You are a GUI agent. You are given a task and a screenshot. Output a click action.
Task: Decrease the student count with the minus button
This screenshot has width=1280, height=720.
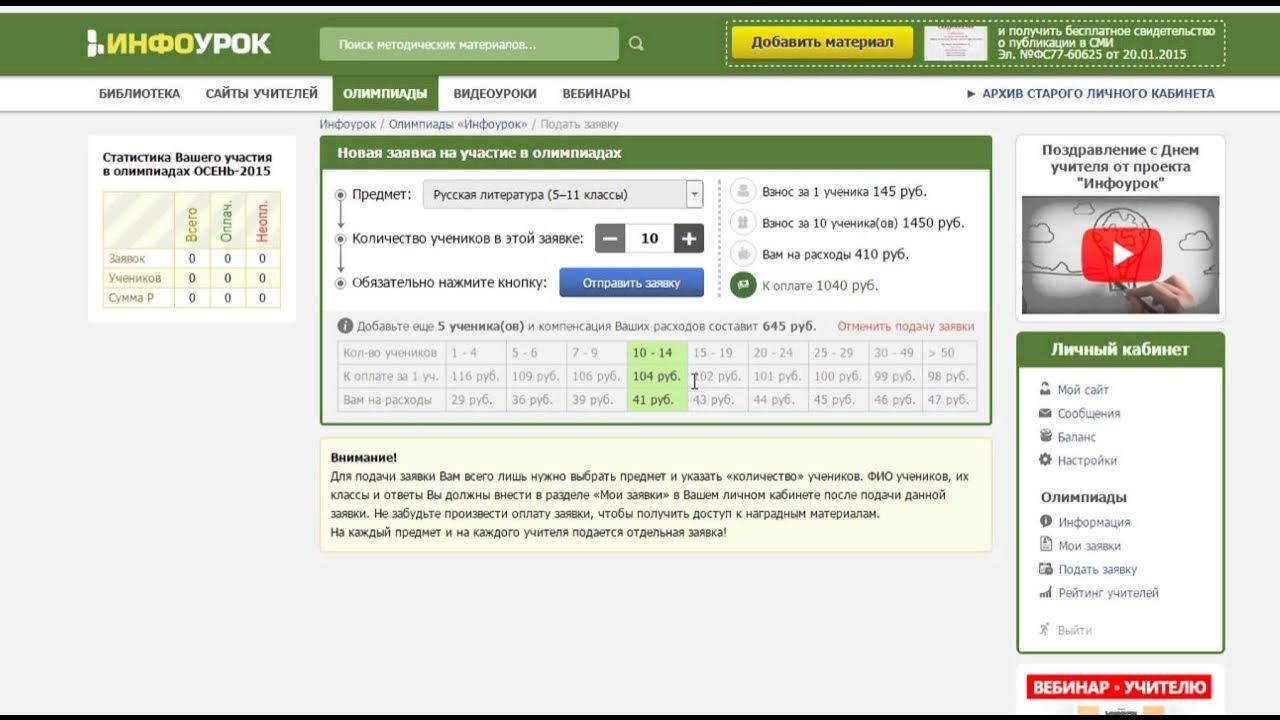pos(611,238)
